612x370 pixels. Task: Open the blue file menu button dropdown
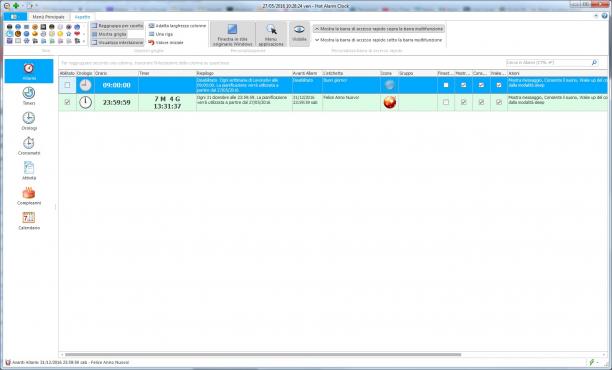click(15, 17)
